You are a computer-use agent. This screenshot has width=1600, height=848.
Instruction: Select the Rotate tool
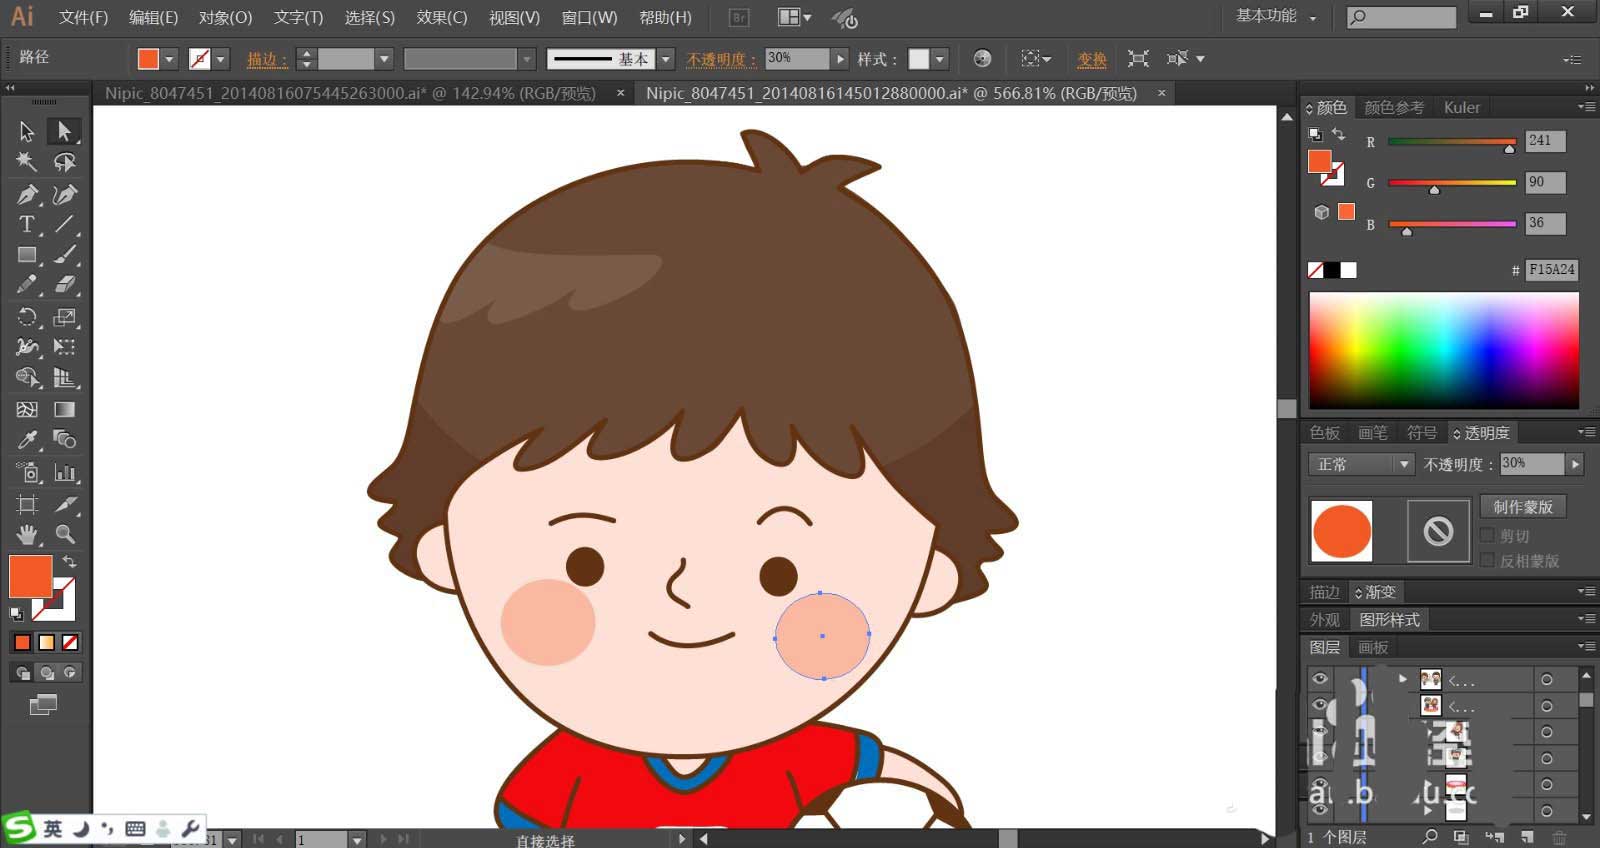27,318
